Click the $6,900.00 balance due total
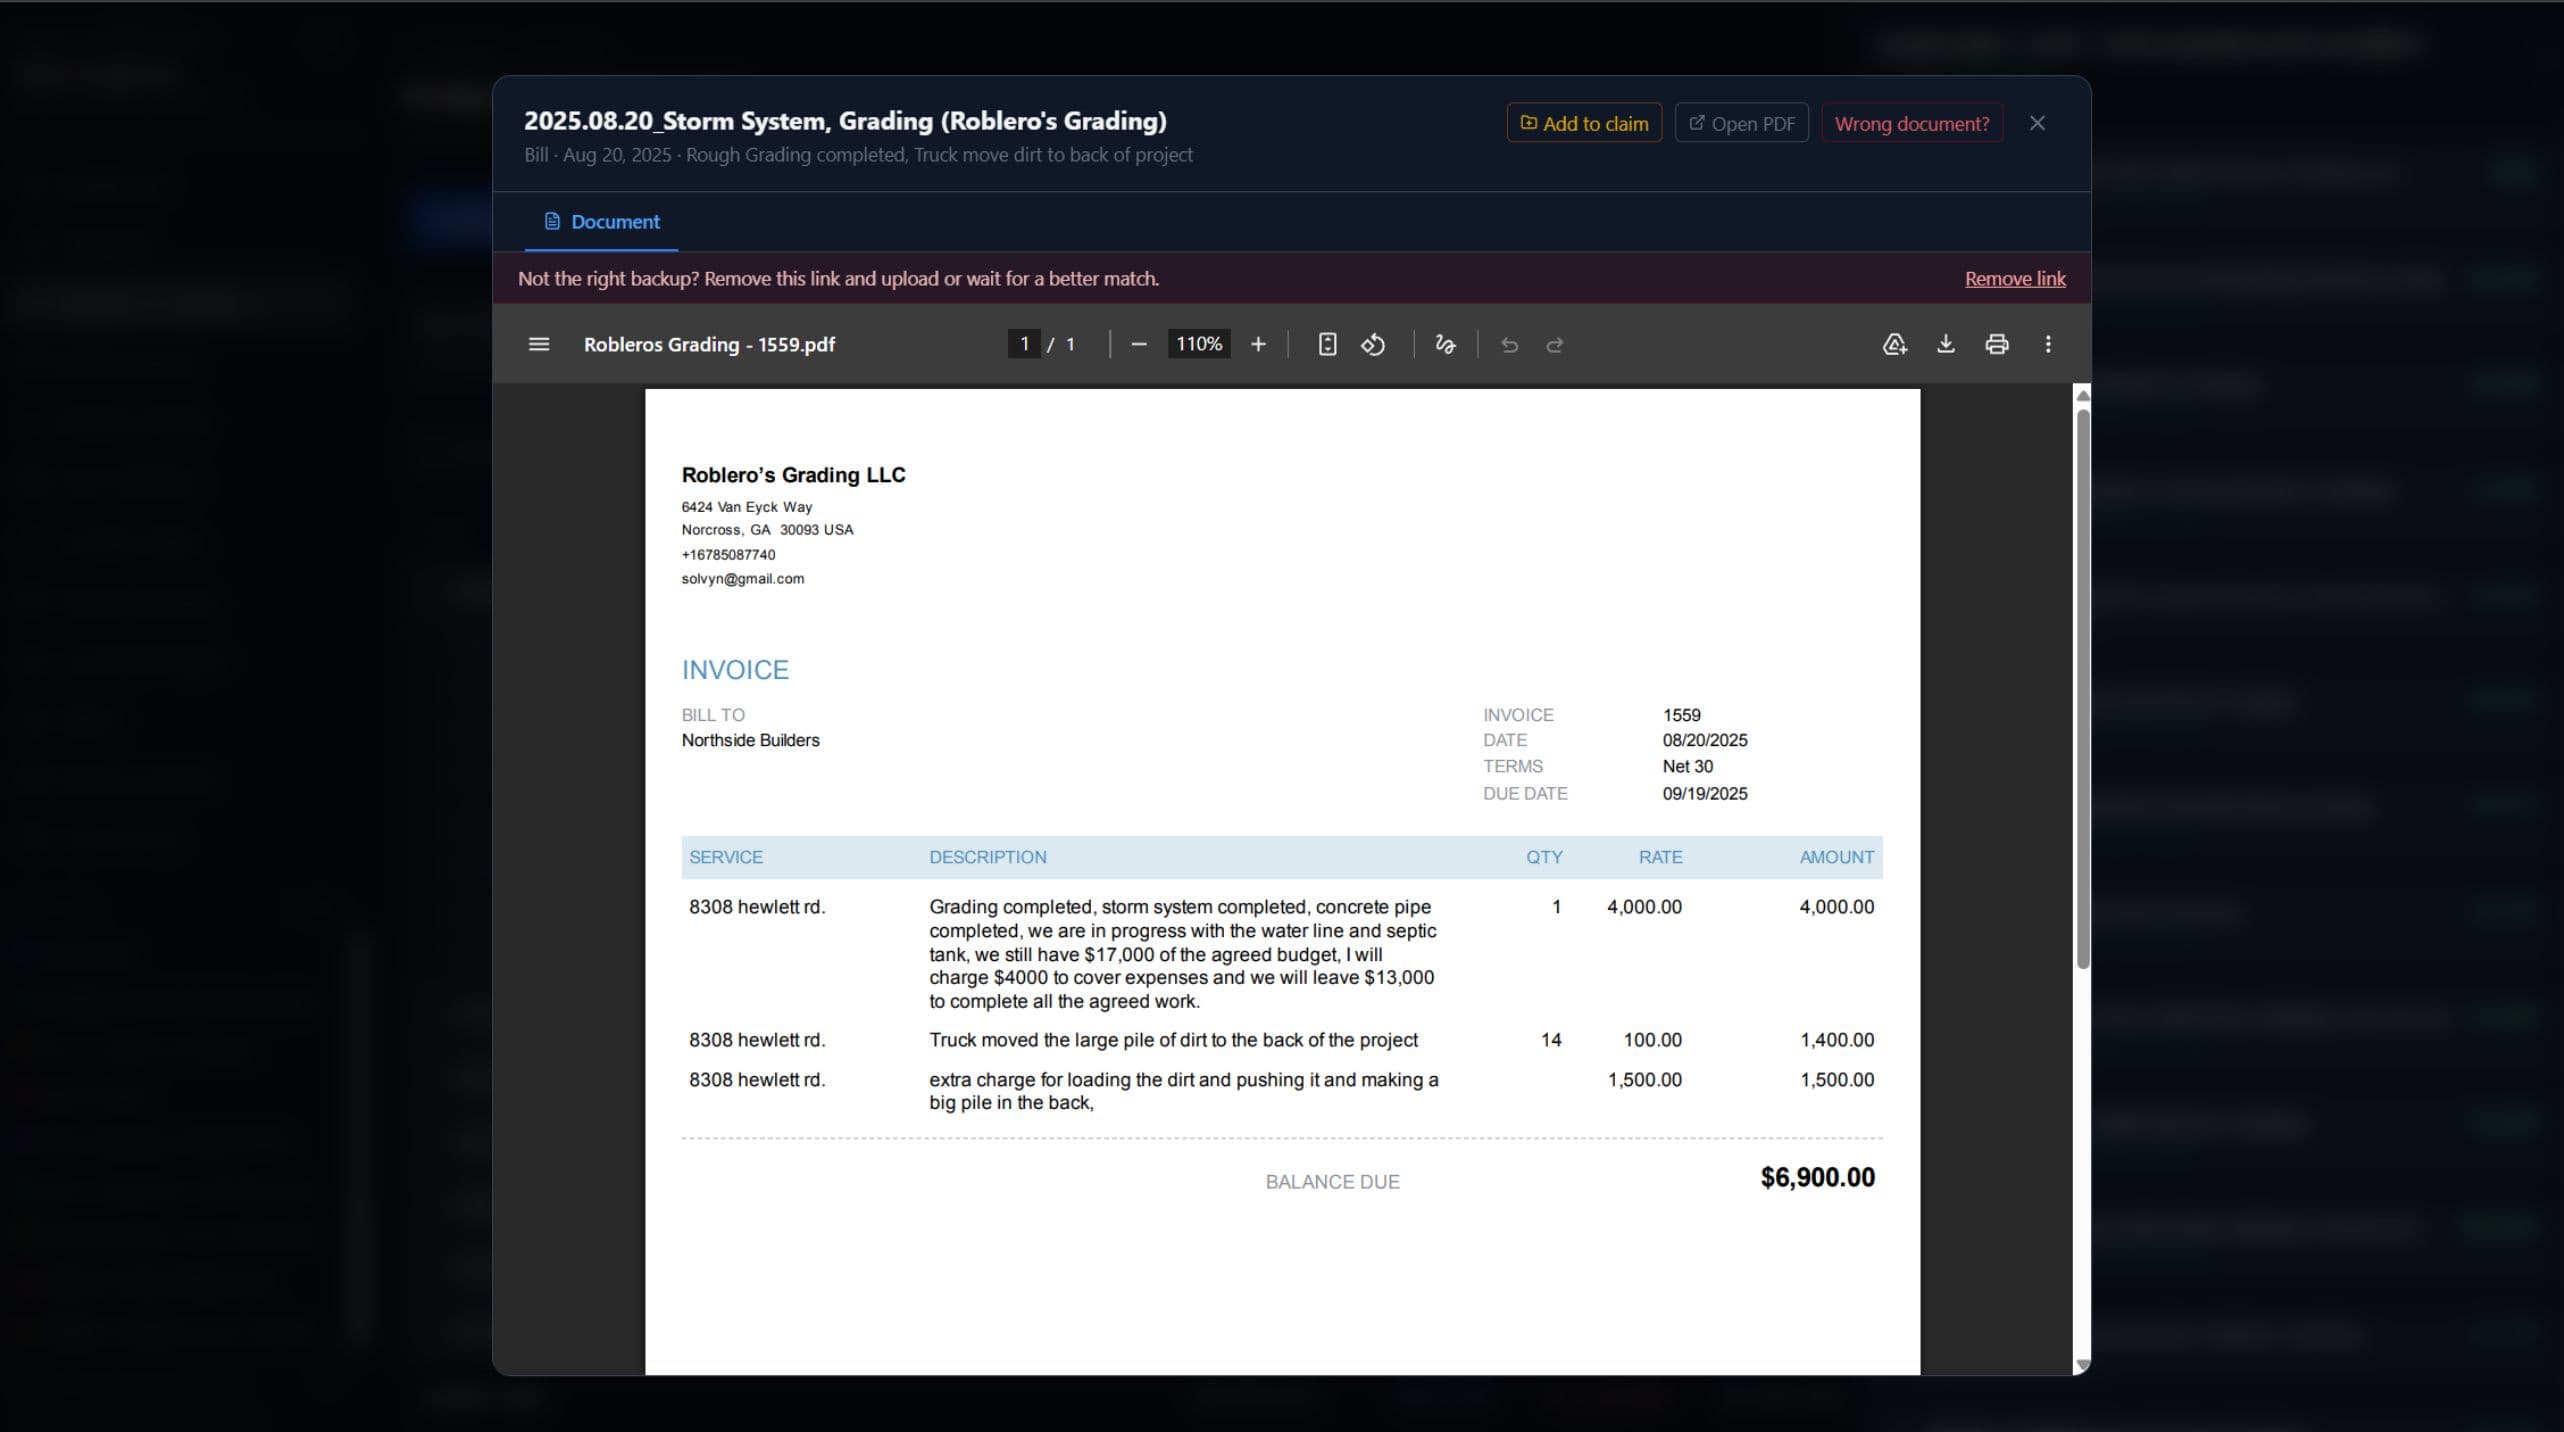This screenshot has width=2564, height=1432. (1817, 1178)
